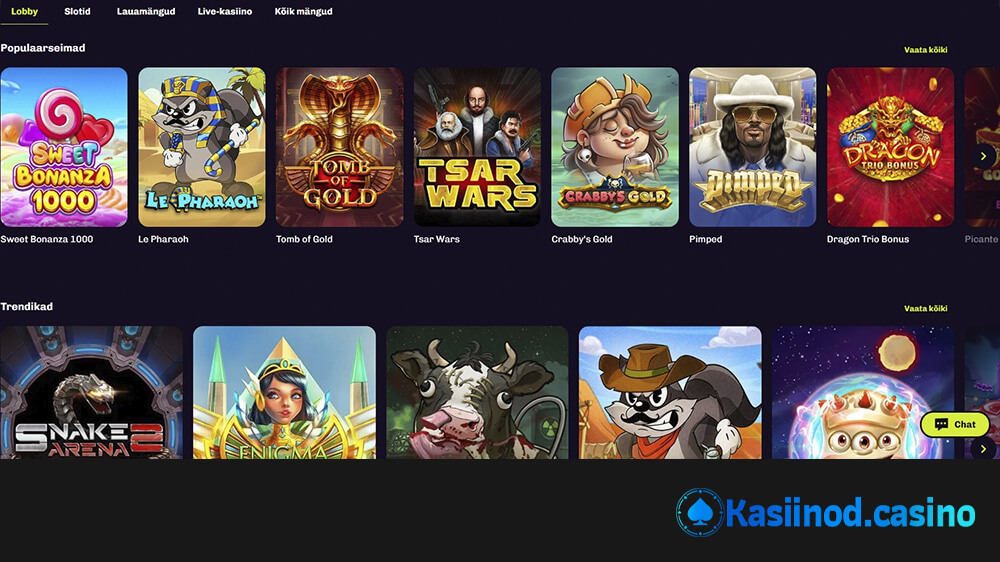Switch to the Slotid tab
This screenshot has height=562, width=1000.
tap(77, 11)
